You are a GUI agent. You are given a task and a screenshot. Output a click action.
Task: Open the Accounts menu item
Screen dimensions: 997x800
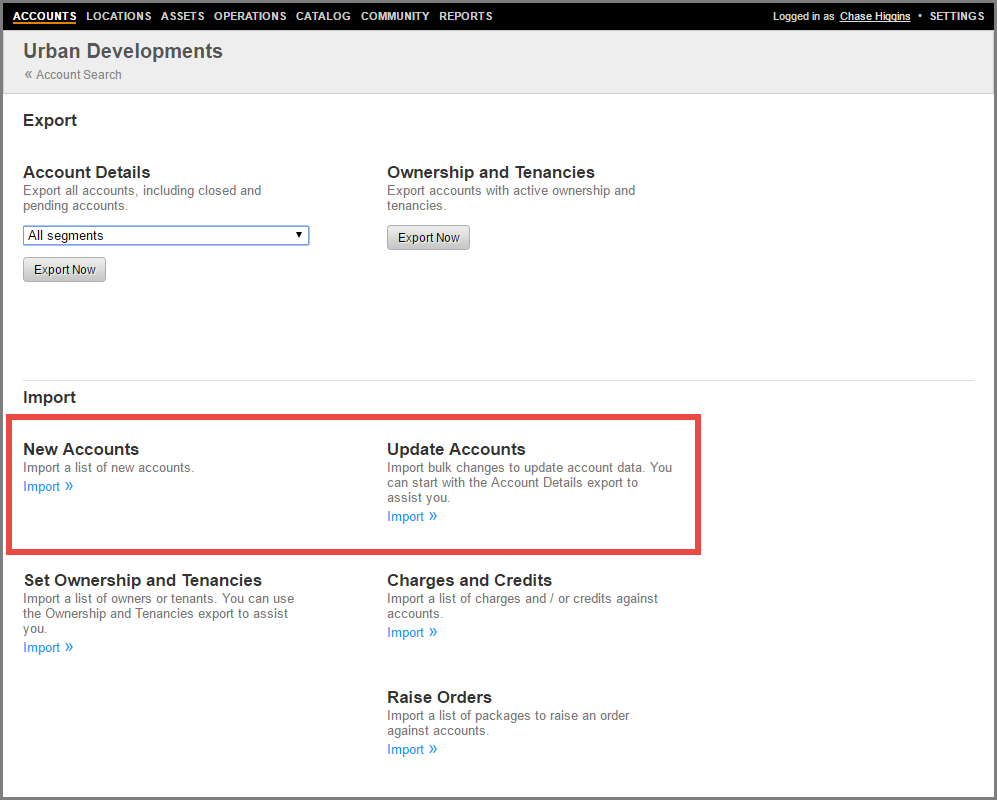coord(44,16)
